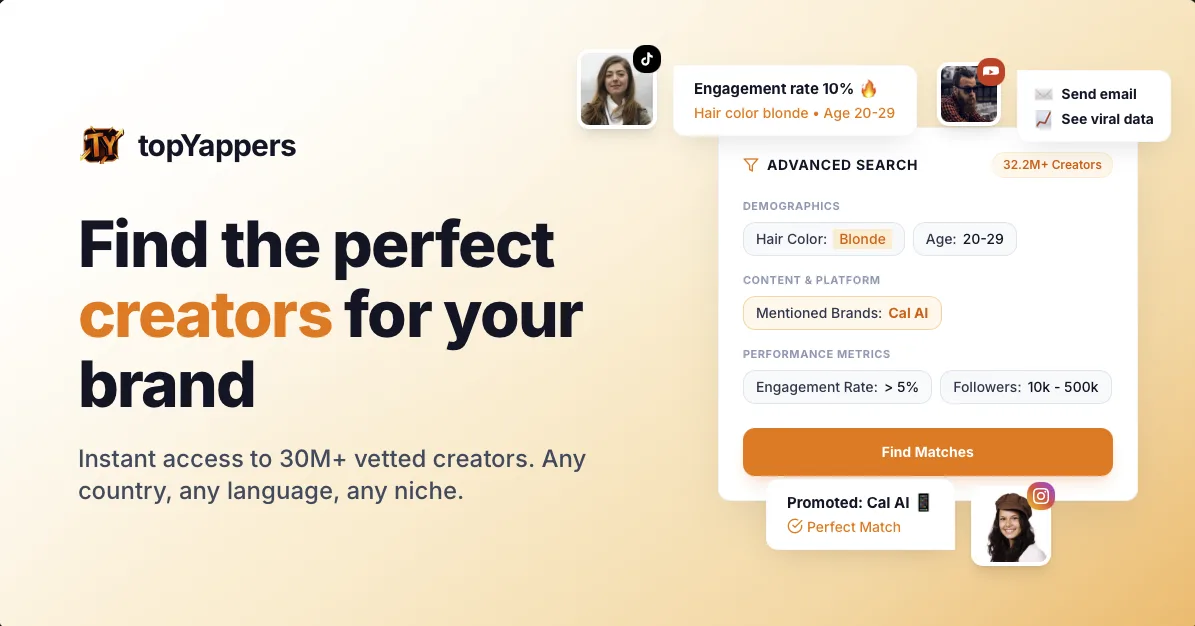The image size is (1195, 626).
Task: Click the envelope icon beside Send email
Action: click(x=1043, y=94)
